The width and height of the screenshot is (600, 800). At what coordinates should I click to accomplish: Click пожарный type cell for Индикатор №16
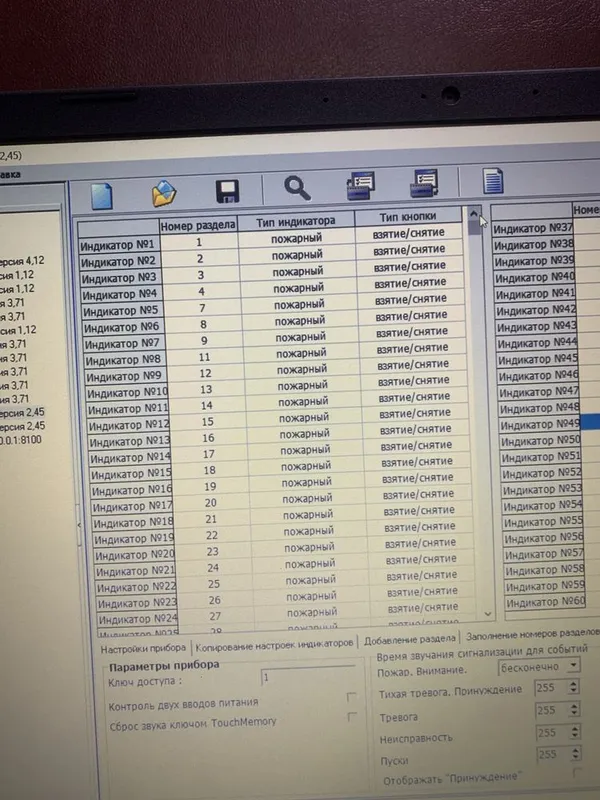307,482
